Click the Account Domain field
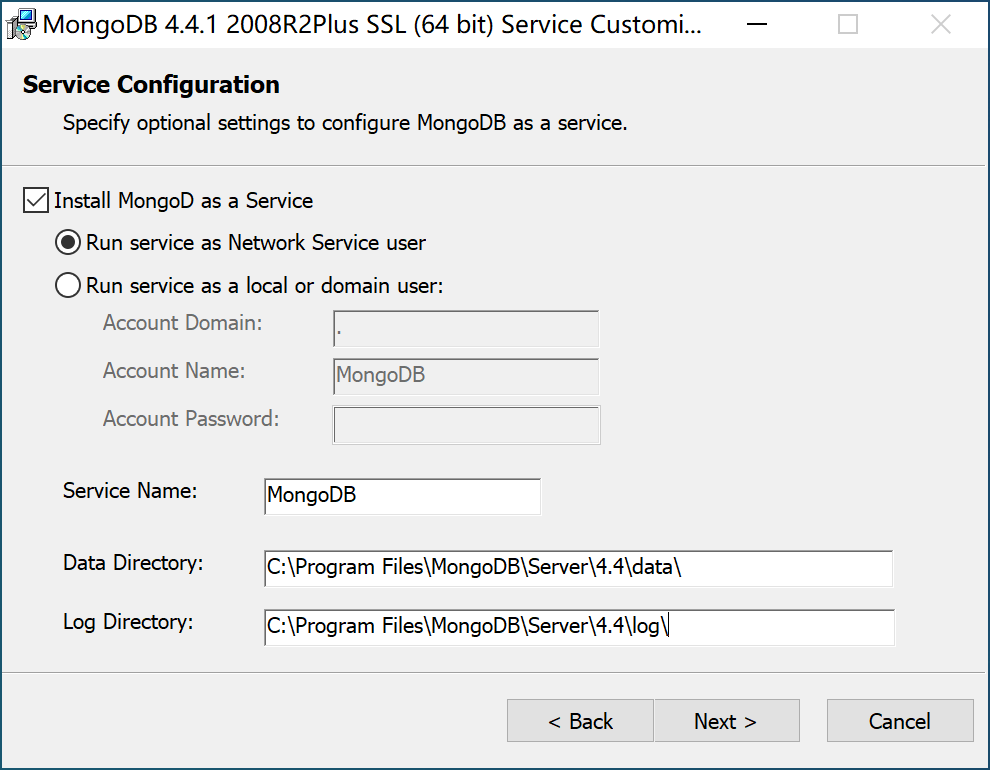Image resolution: width=990 pixels, height=770 pixels. pyautogui.click(x=466, y=328)
